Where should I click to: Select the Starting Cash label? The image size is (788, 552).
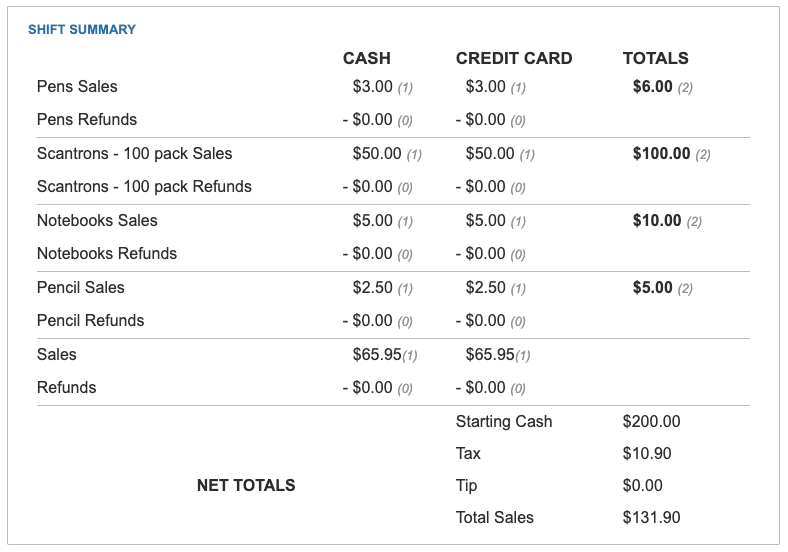[504, 422]
